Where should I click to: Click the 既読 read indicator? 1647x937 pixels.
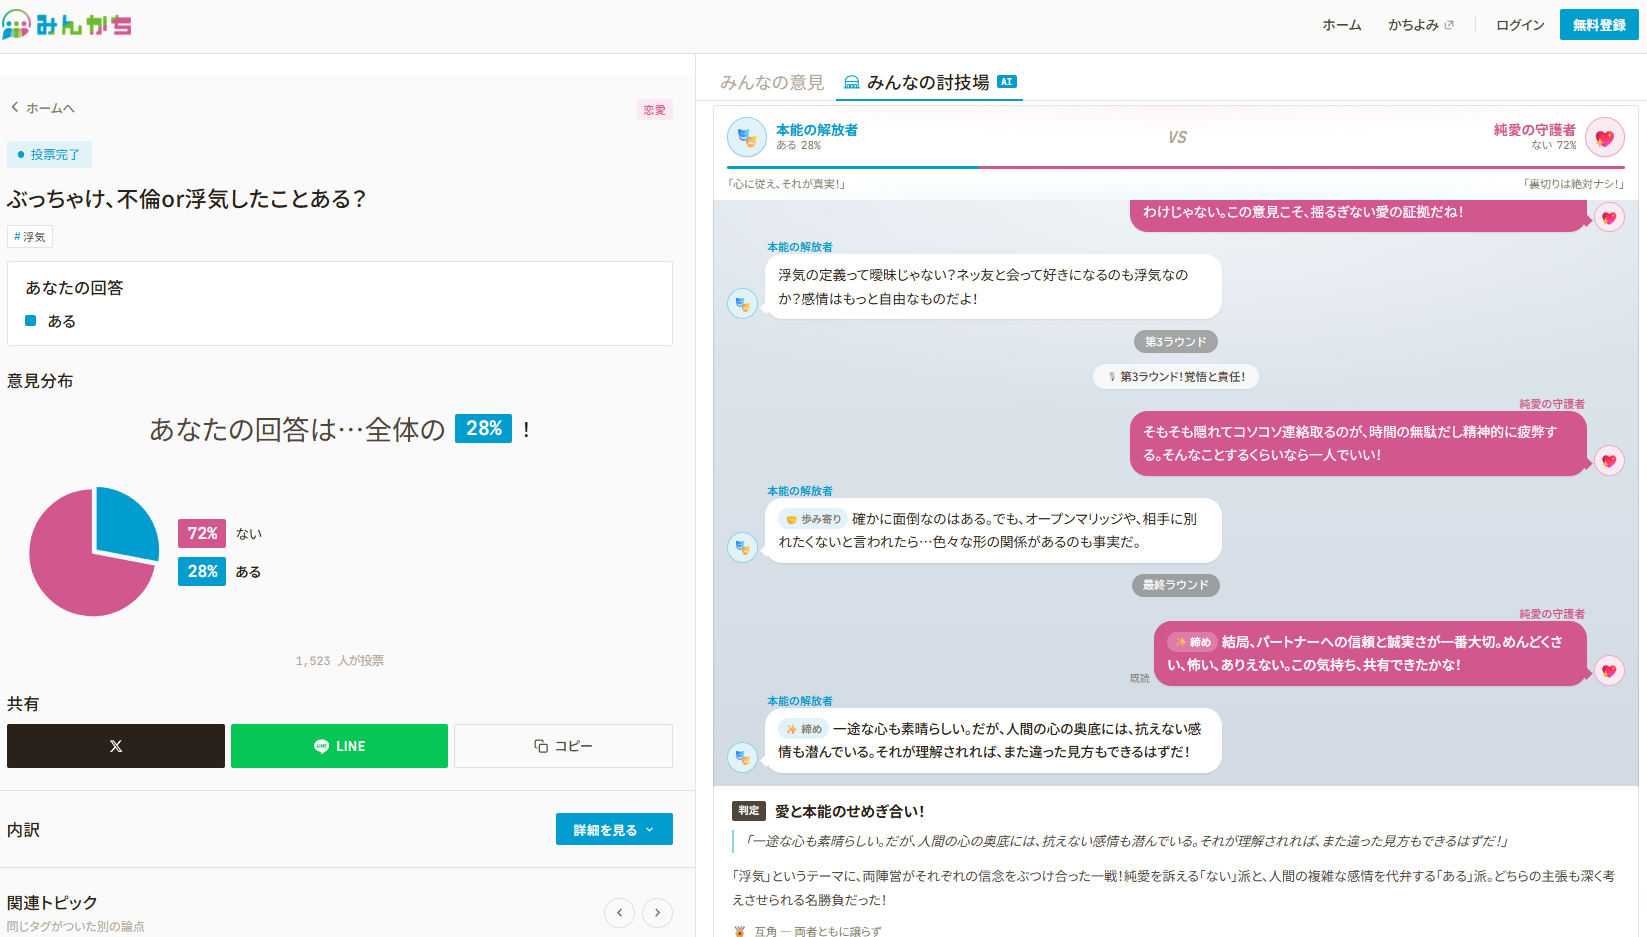1140,678
